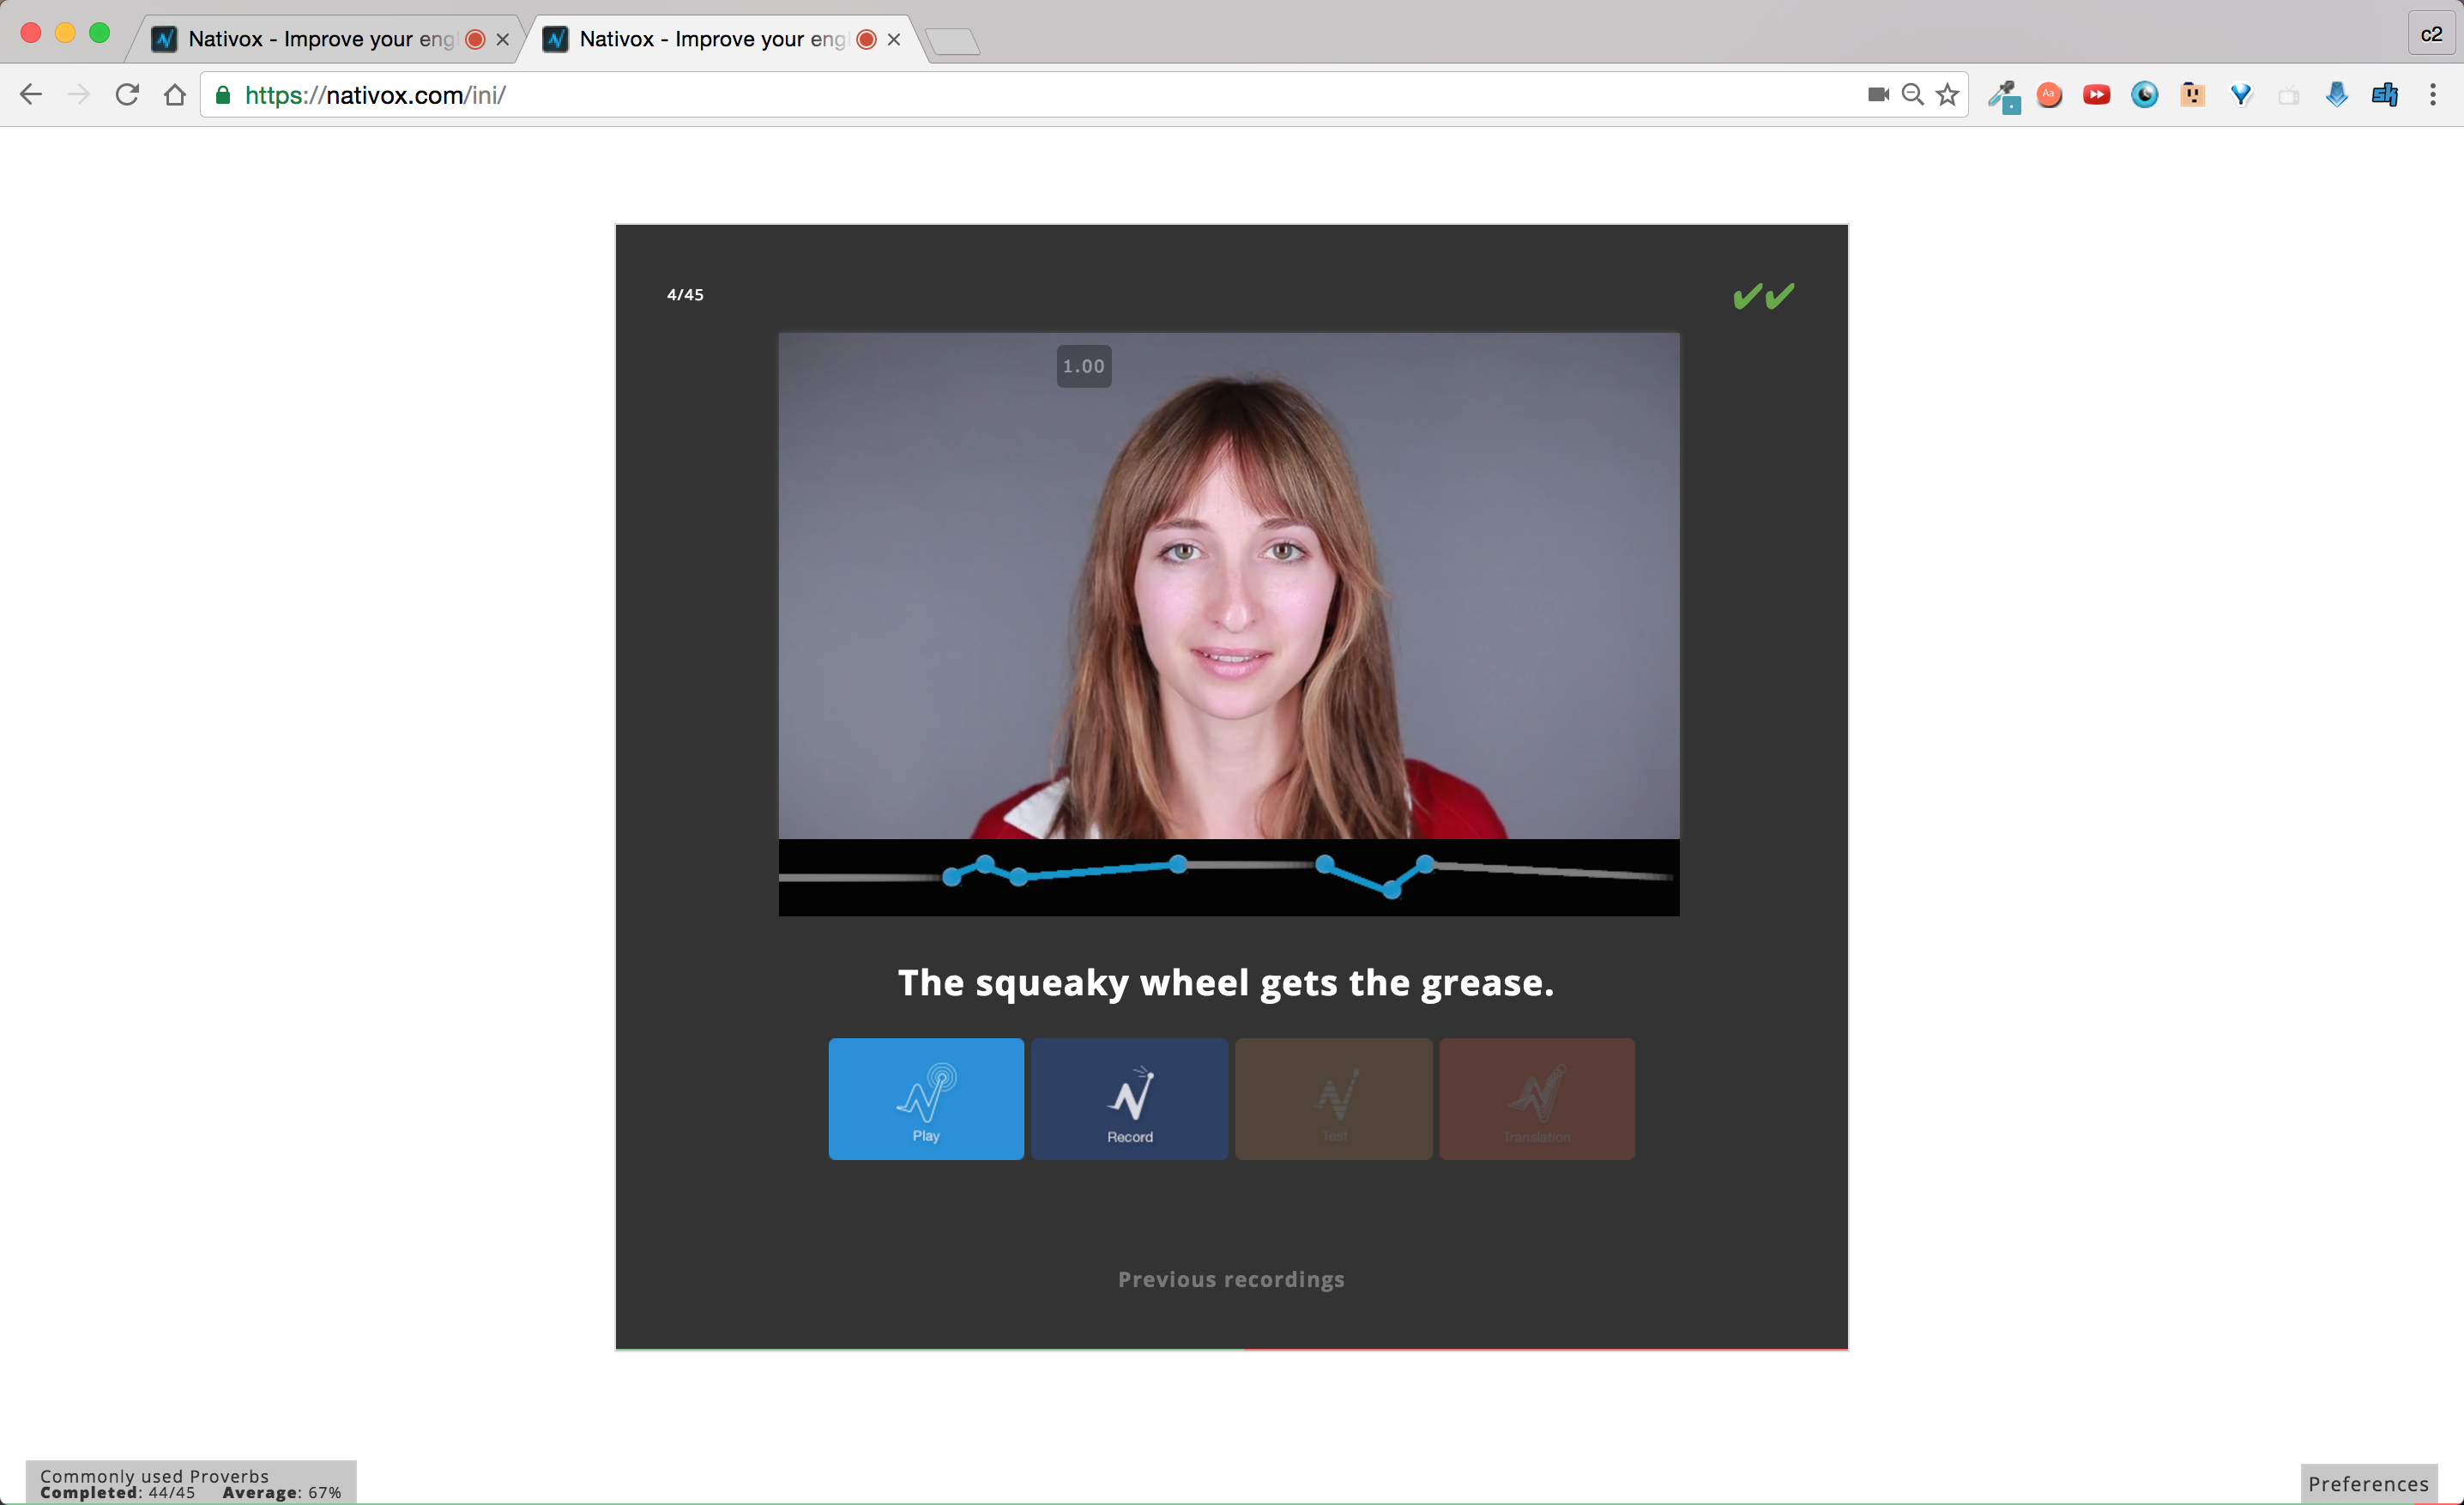Switch to the first Nativox tab
This screenshot has width=2464, height=1505.
320,39
